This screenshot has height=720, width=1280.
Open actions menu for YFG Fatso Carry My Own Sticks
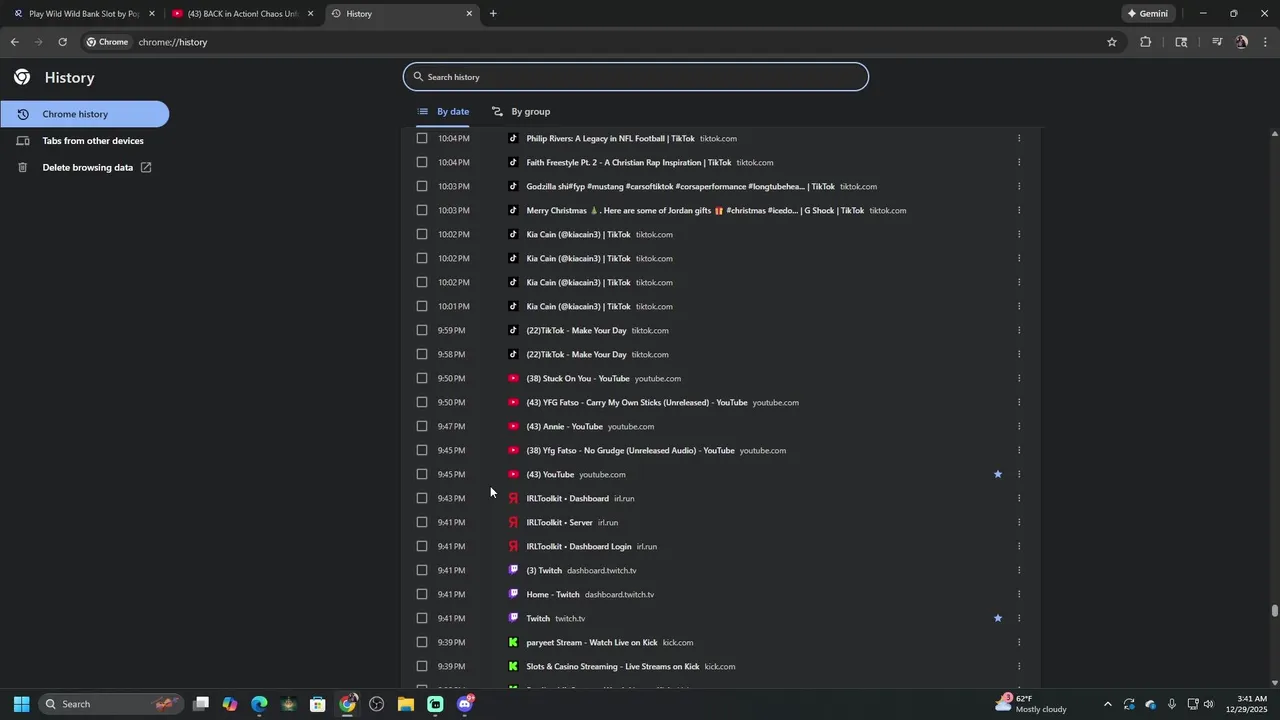[x=1019, y=403]
